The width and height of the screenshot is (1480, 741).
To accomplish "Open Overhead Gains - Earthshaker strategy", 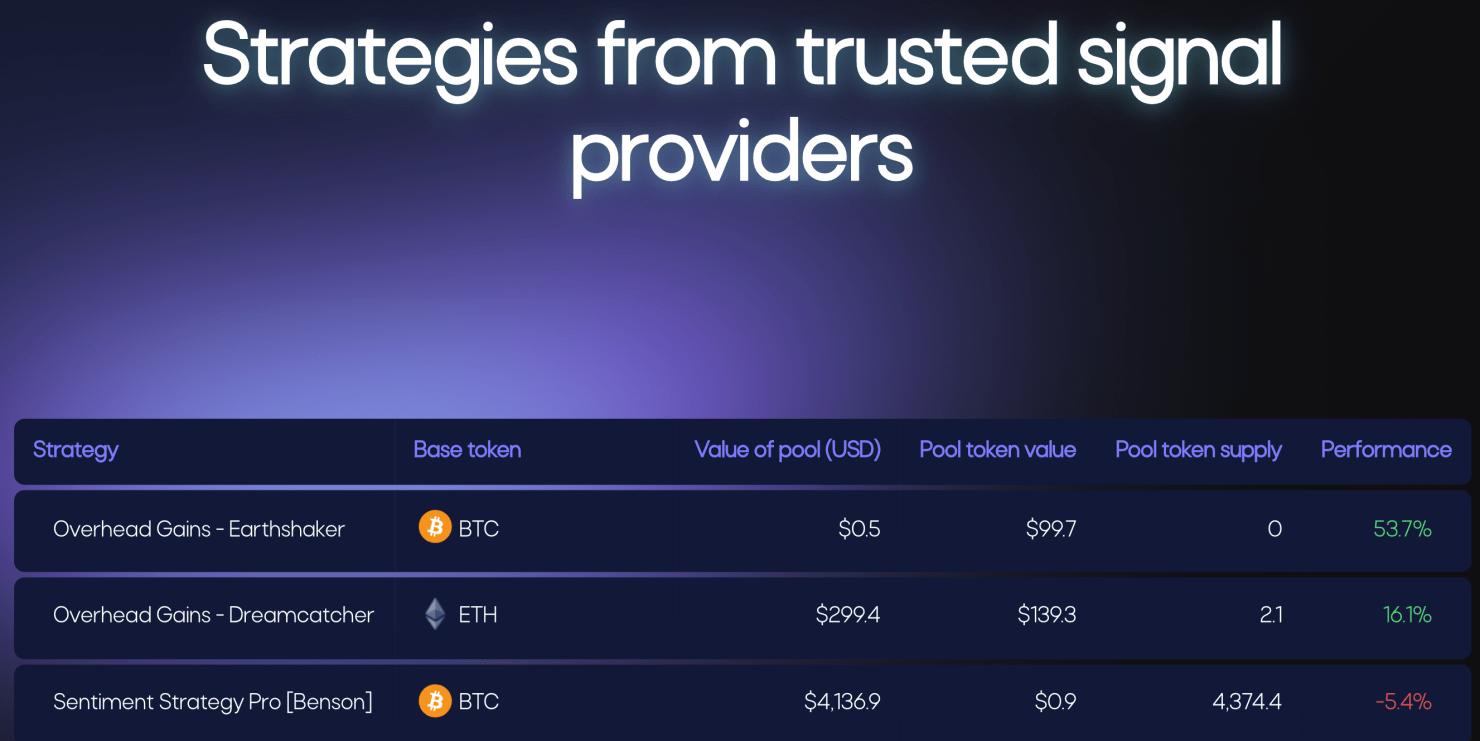I will [199, 529].
